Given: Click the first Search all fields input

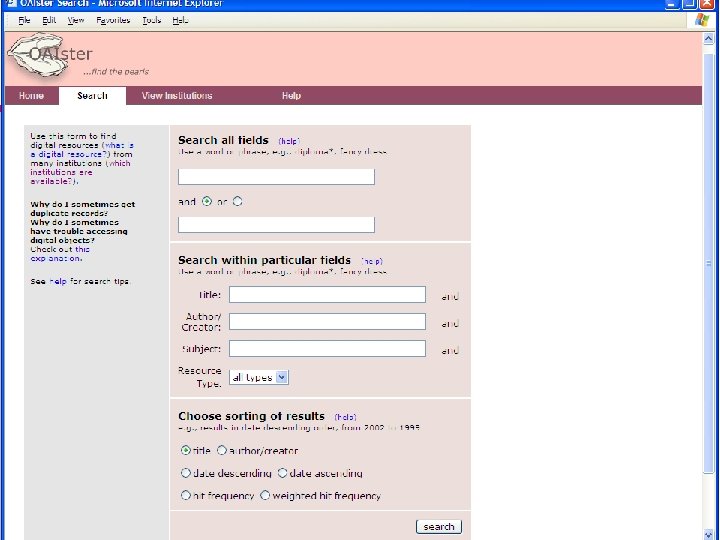Looking at the screenshot, I should (276, 177).
